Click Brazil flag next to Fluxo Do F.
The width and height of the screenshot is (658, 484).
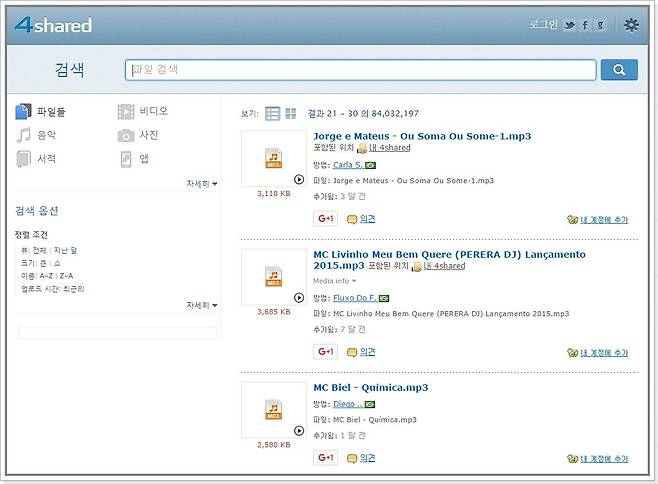coord(384,298)
